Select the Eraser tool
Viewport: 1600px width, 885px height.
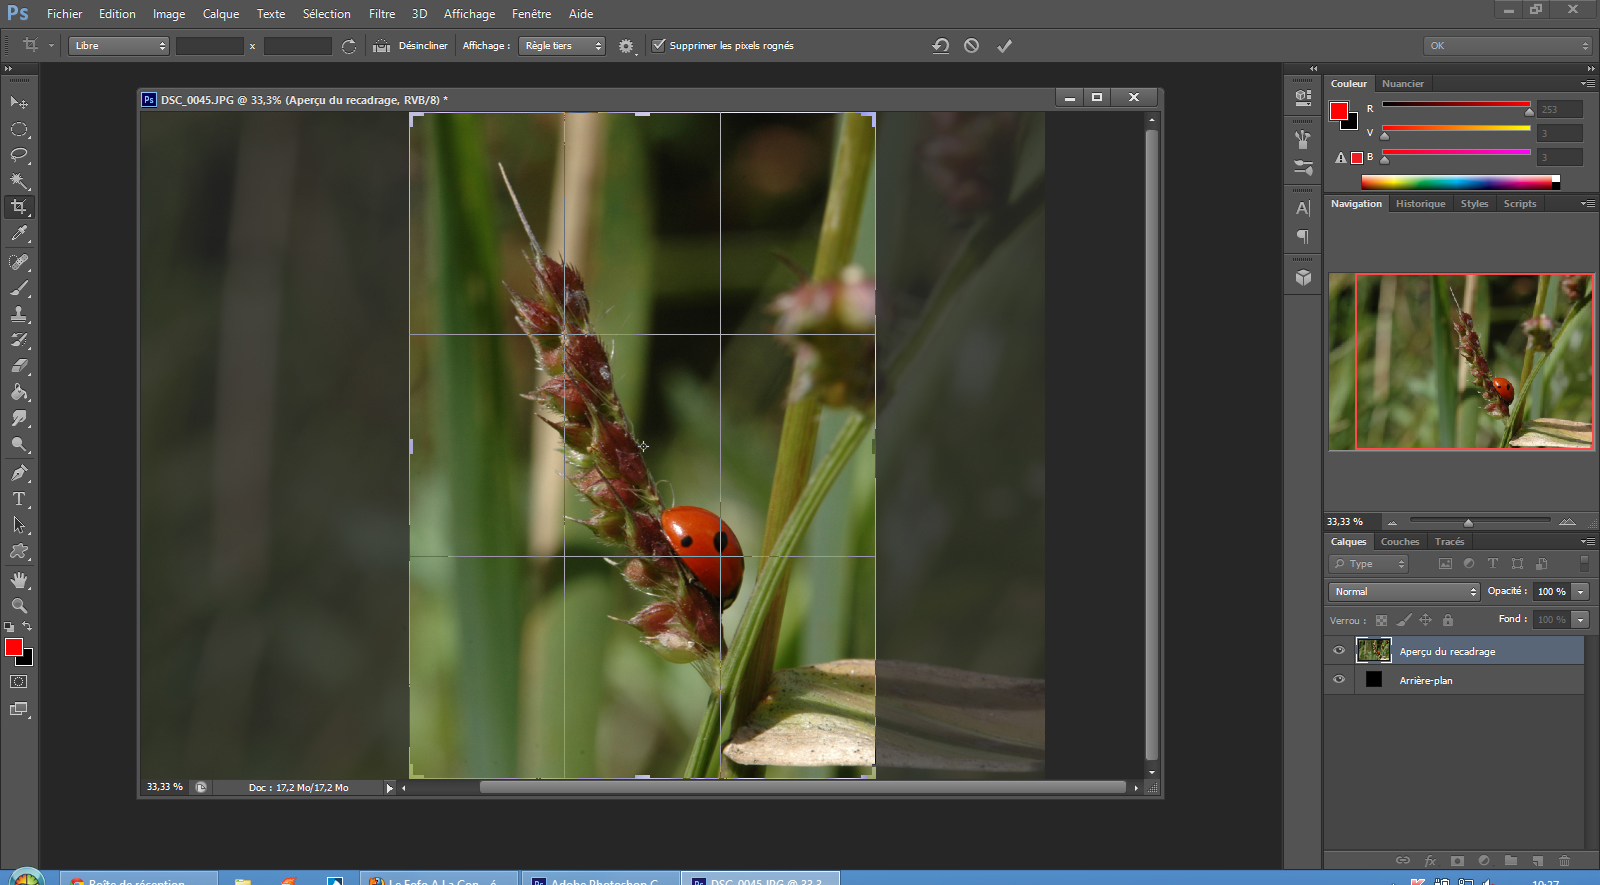pyautogui.click(x=19, y=366)
